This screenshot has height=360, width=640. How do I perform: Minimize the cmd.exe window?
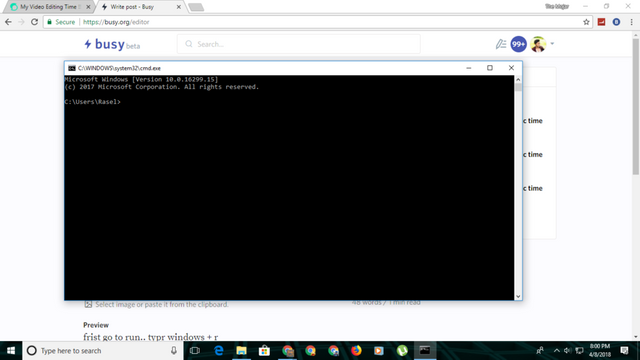469,68
